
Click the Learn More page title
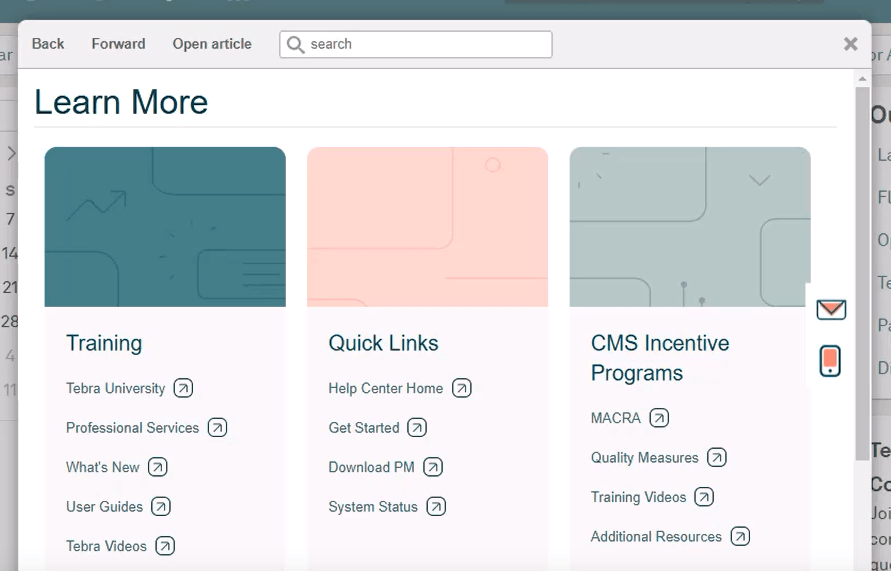(121, 102)
